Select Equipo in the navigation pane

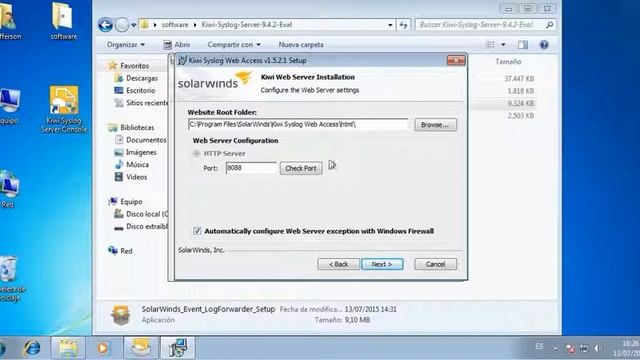(131, 202)
